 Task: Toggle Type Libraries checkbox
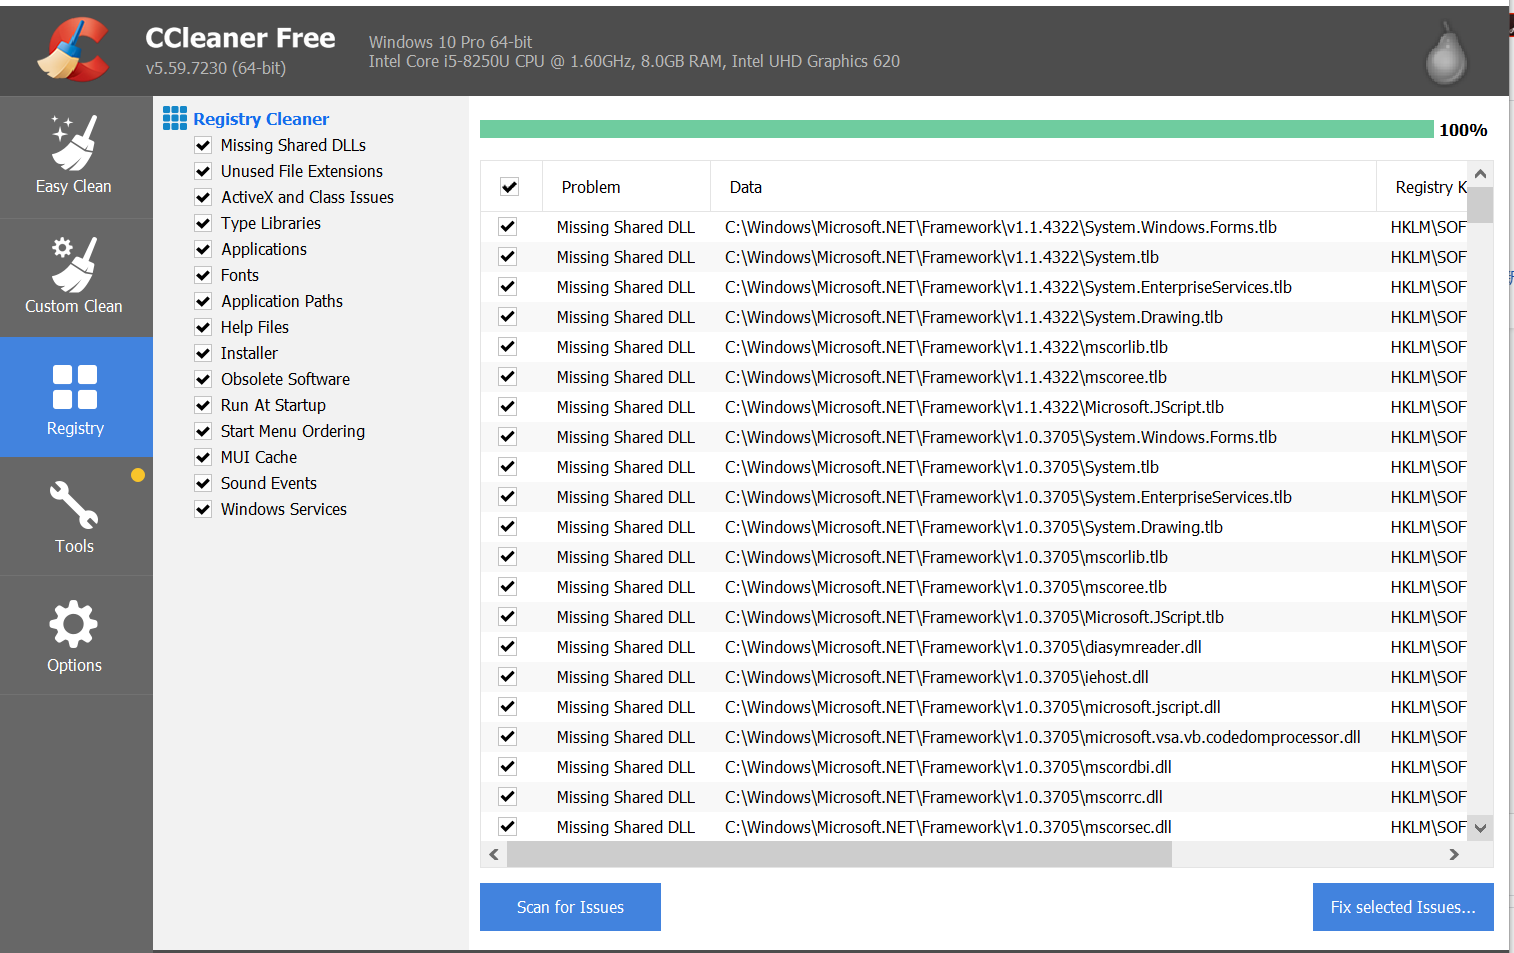(x=203, y=223)
